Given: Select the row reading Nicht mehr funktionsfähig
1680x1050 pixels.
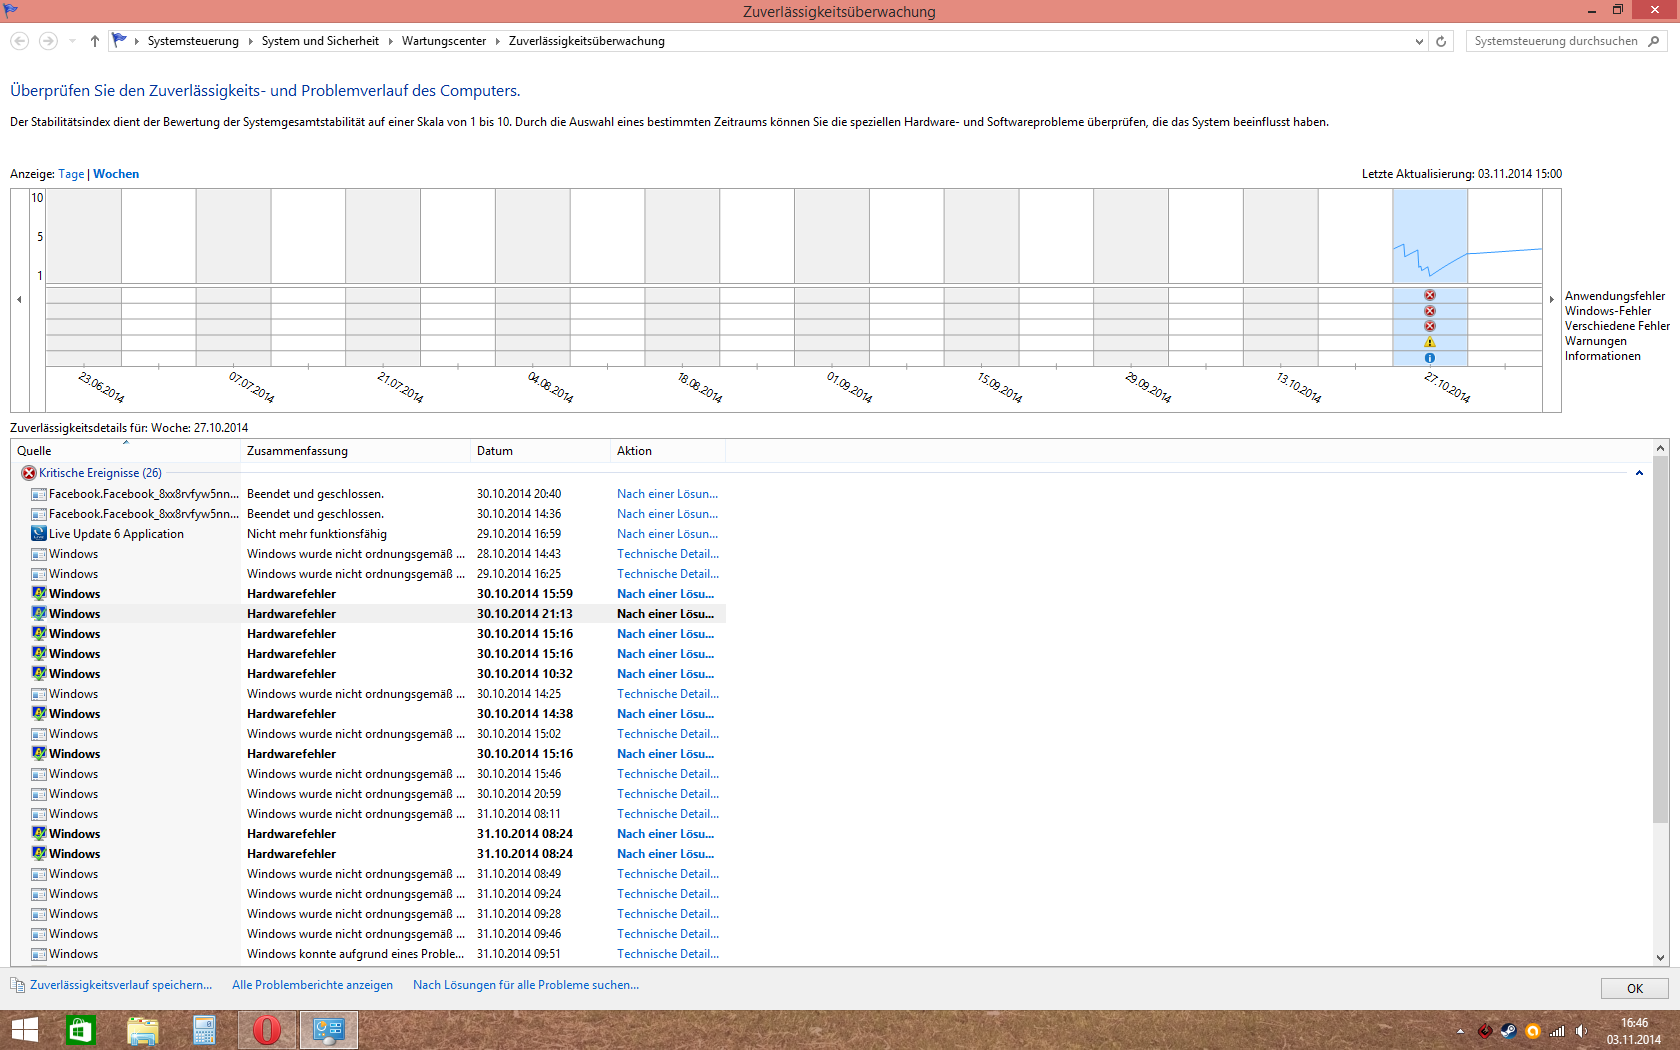Looking at the screenshot, I should point(368,534).
